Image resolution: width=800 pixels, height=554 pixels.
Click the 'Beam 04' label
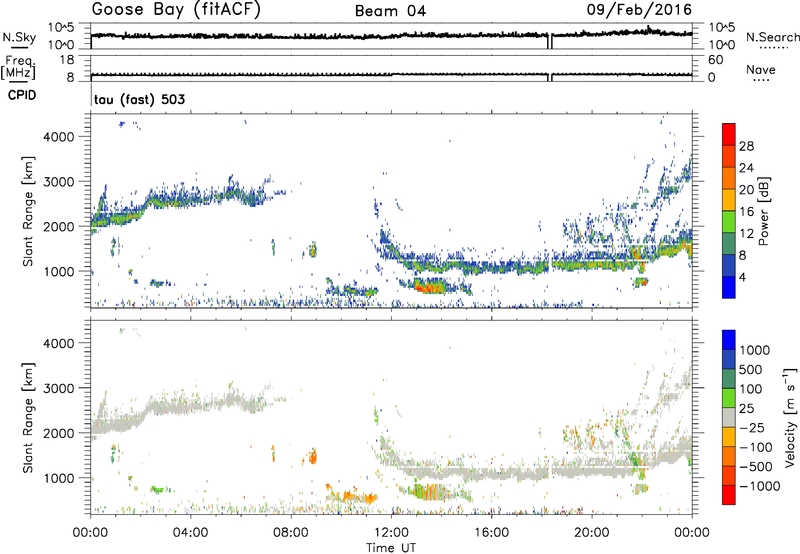coord(390,11)
